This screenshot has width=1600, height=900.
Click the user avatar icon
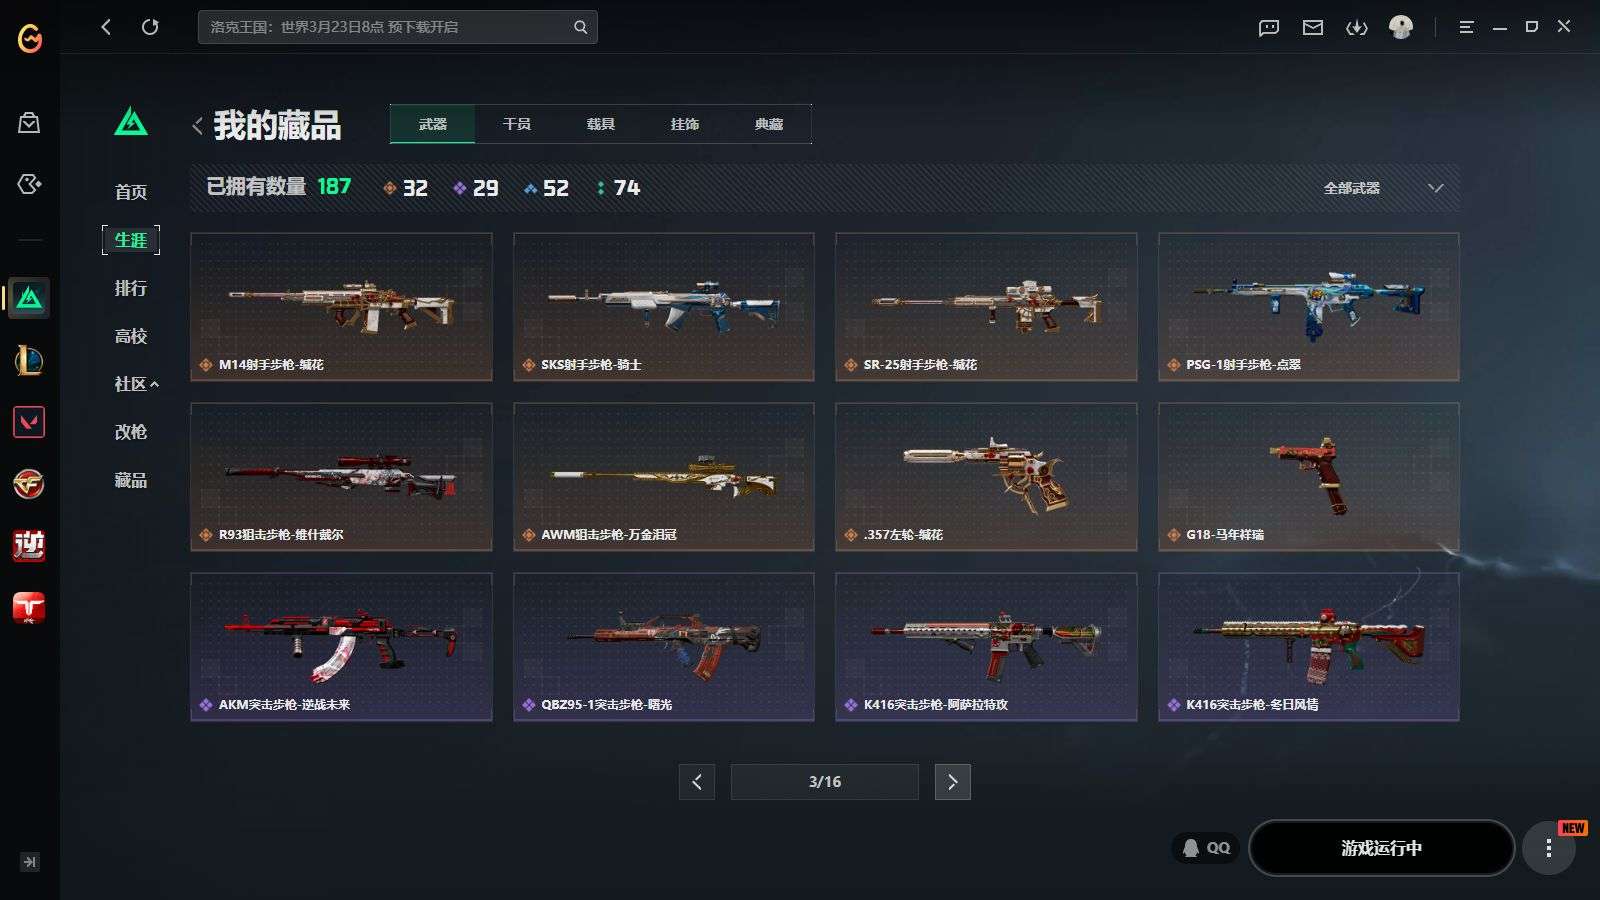pyautogui.click(x=1401, y=27)
